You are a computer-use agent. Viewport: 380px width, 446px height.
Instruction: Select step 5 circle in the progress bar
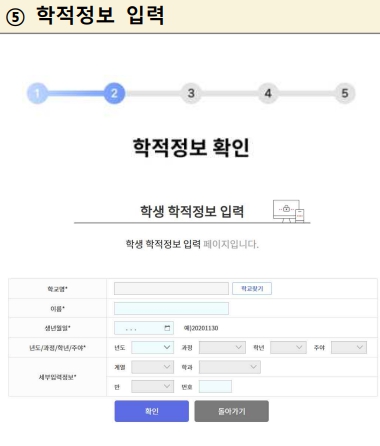tap(345, 93)
